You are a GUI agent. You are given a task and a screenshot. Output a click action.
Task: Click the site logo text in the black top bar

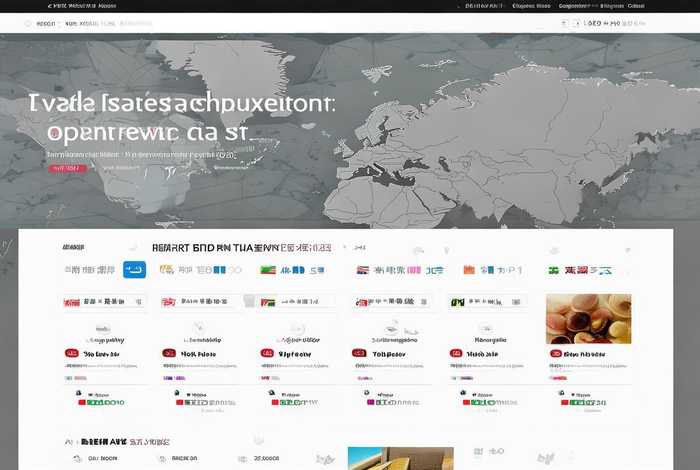click(x=80, y=6)
